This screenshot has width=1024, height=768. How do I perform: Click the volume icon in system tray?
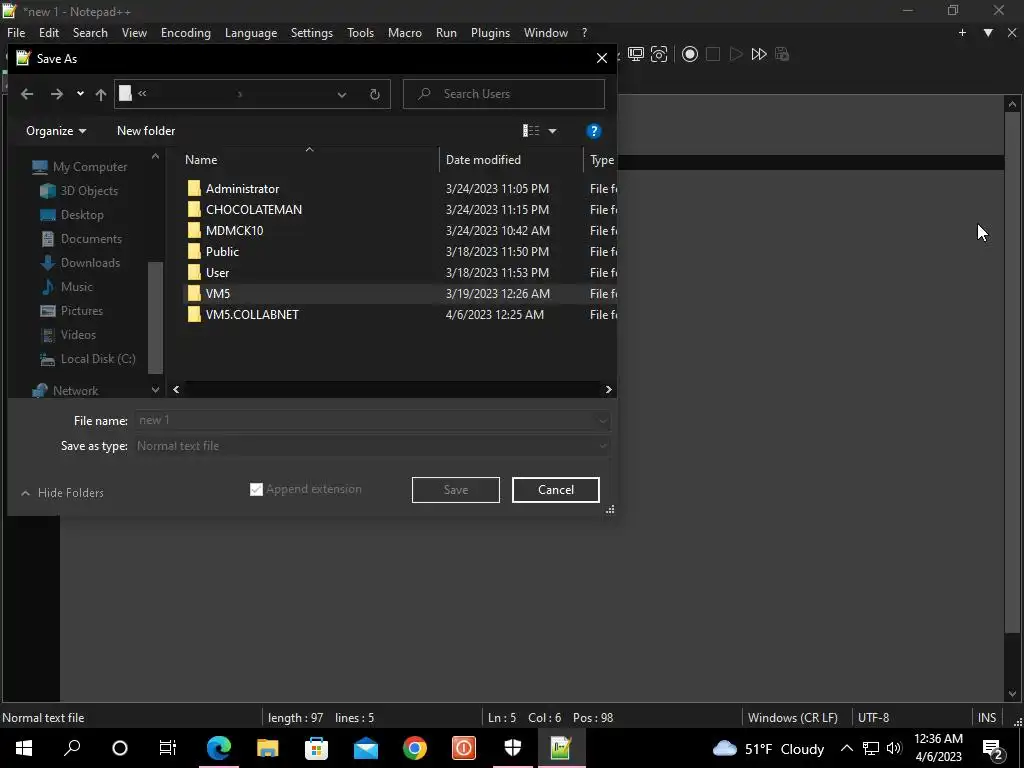(894, 748)
